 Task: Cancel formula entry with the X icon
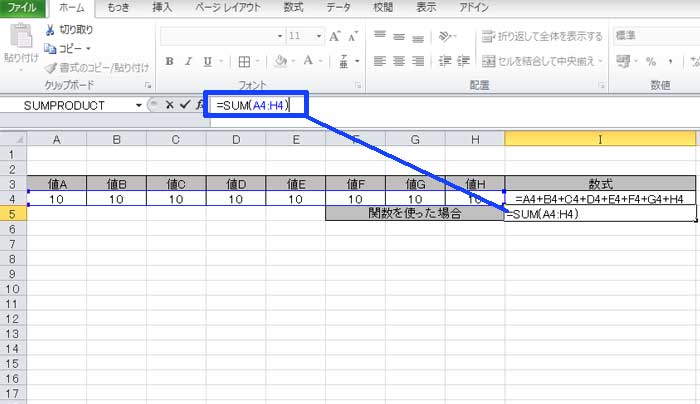coord(169,105)
